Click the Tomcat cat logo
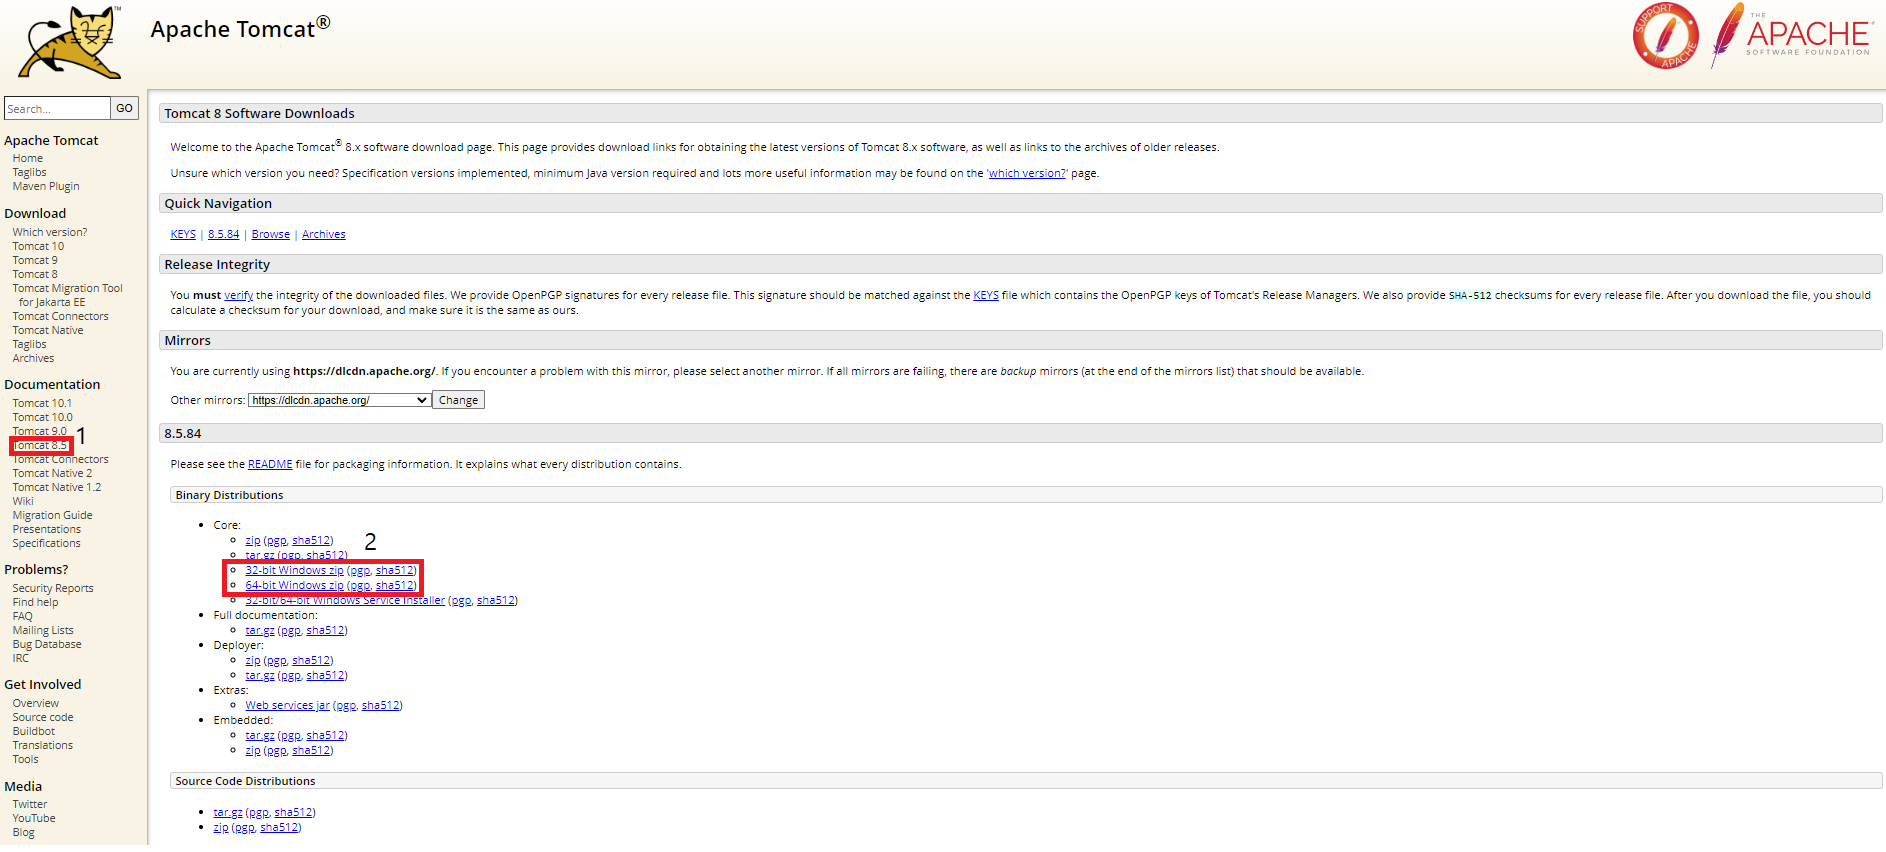The image size is (1886, 852). pyautogui.click(x=70, y=42)
